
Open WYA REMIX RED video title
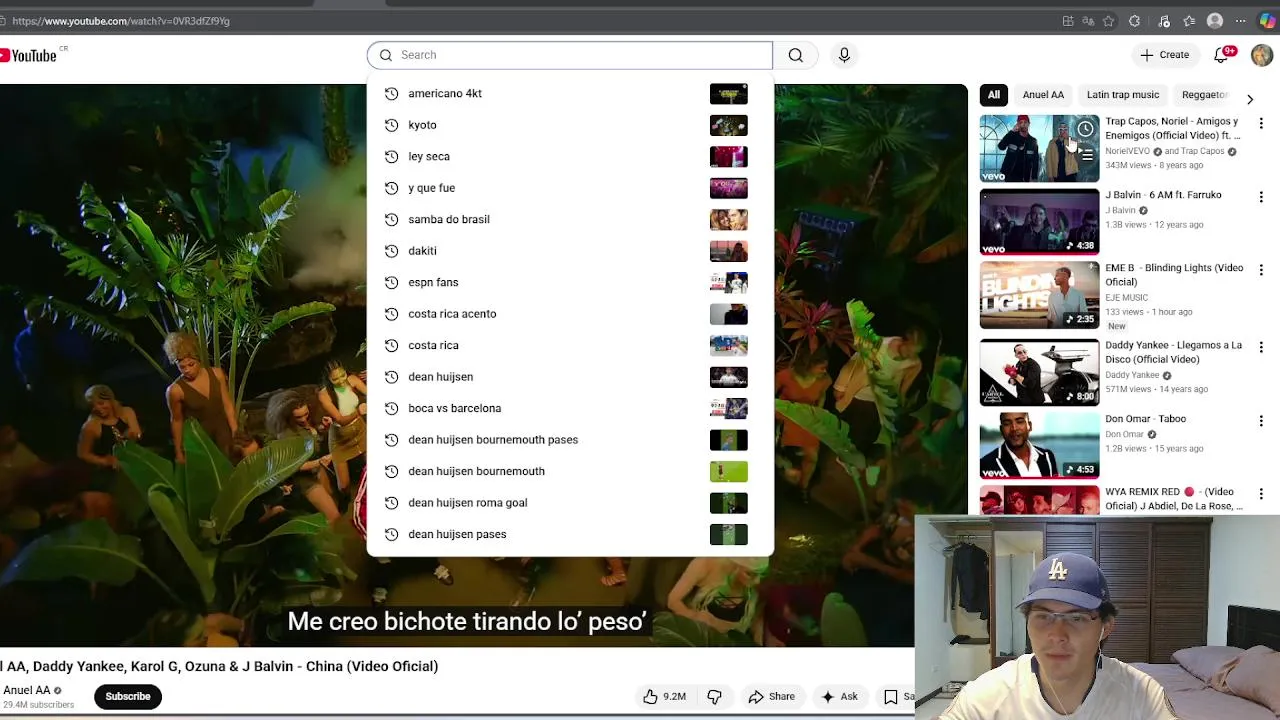[1174, 499]
